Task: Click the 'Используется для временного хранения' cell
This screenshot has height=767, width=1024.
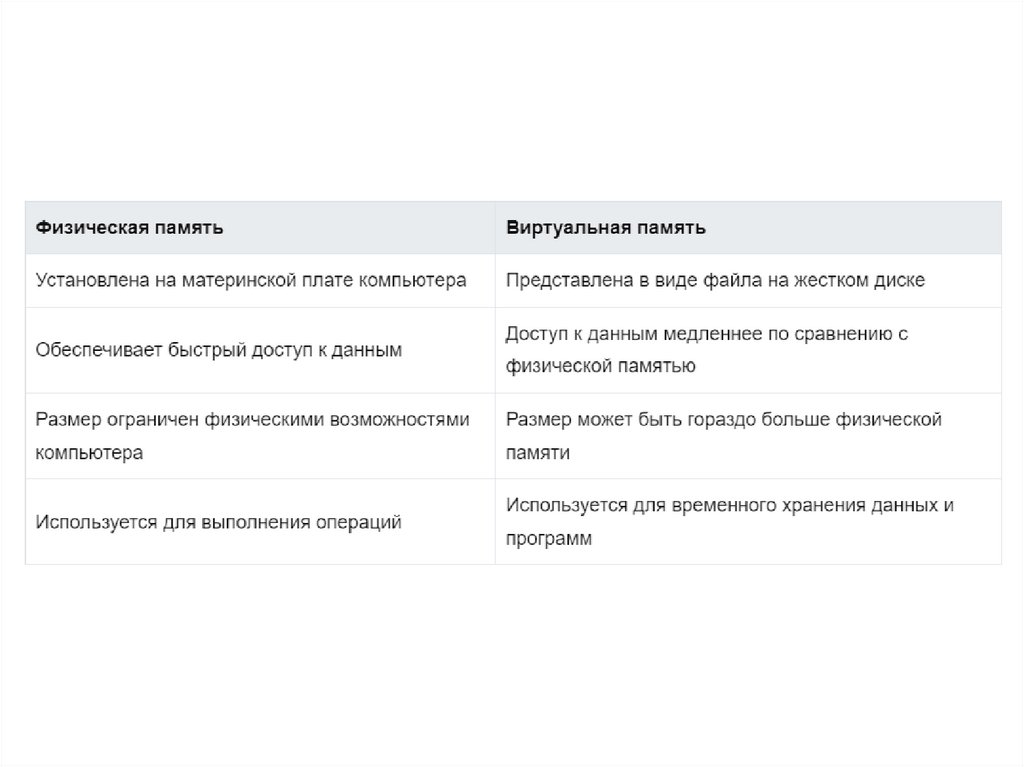Action: pyautogui.click(x=729, y=522)
